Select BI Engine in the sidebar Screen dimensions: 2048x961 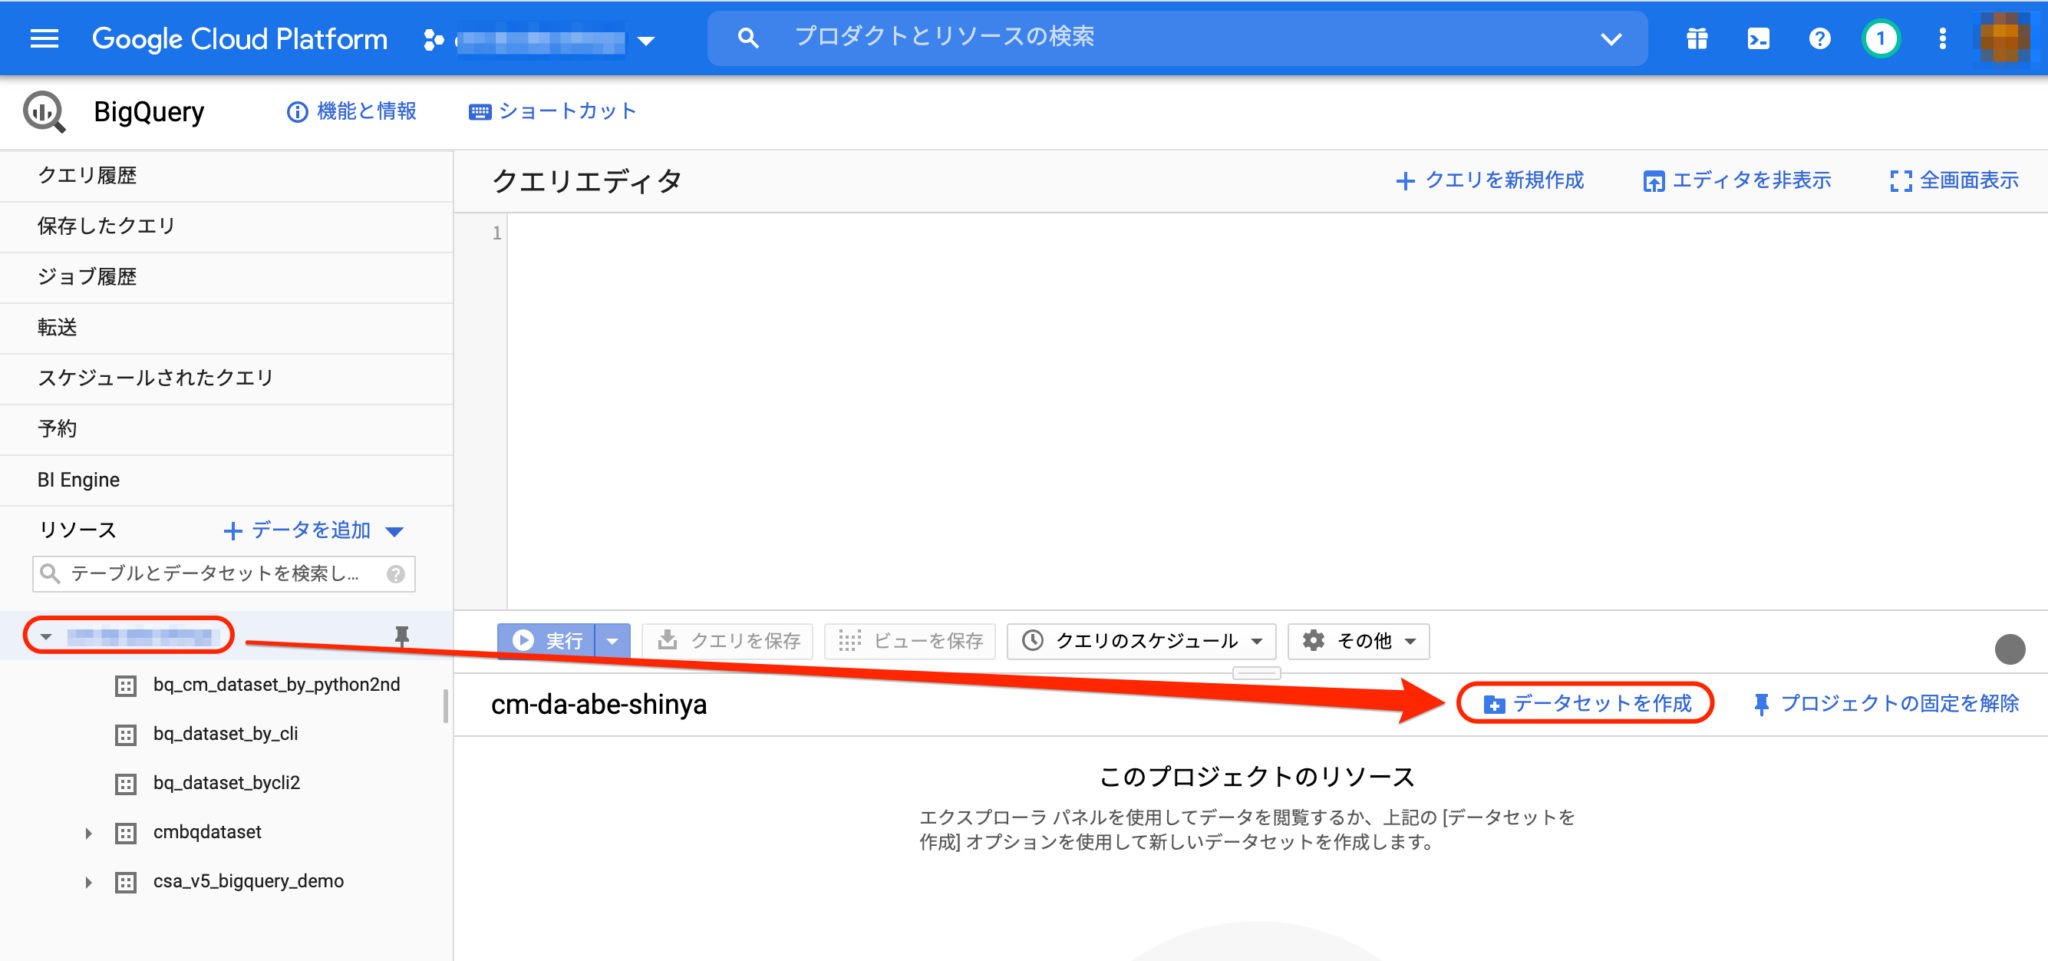[x=76, y=479]
